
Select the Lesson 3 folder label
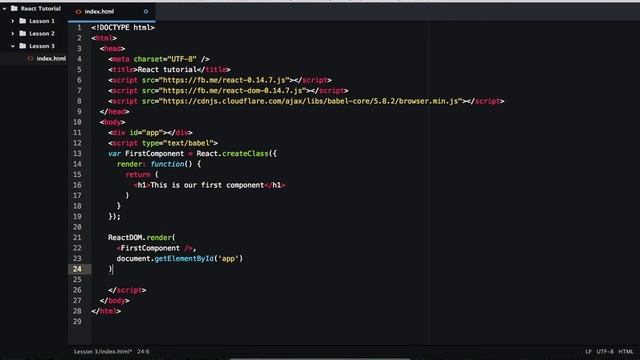[x=42, y=46]
